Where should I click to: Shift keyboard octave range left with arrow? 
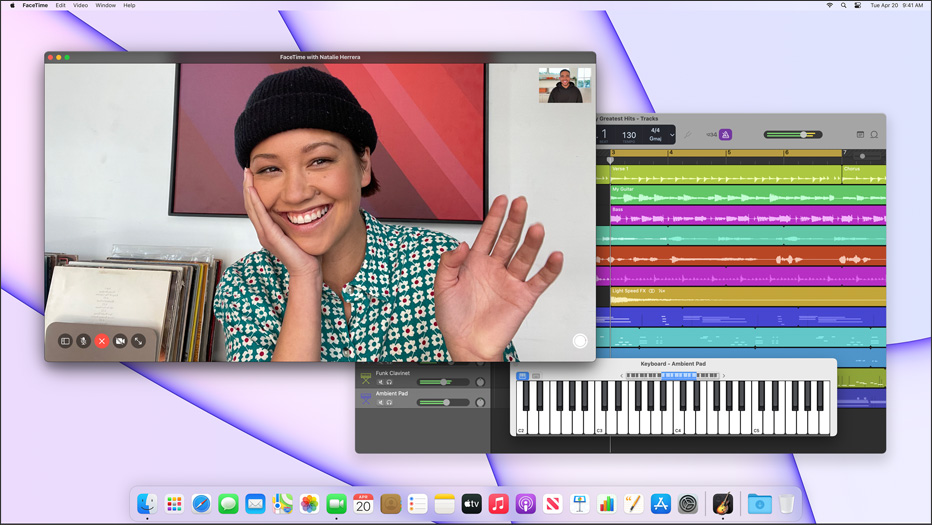click(x=621, y=376)
